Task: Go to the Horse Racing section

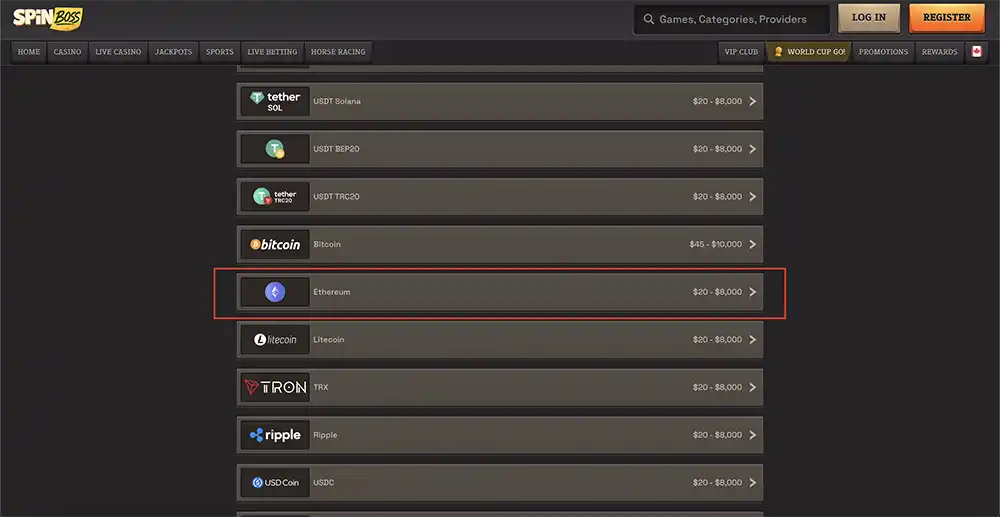Action: [338, 52]
